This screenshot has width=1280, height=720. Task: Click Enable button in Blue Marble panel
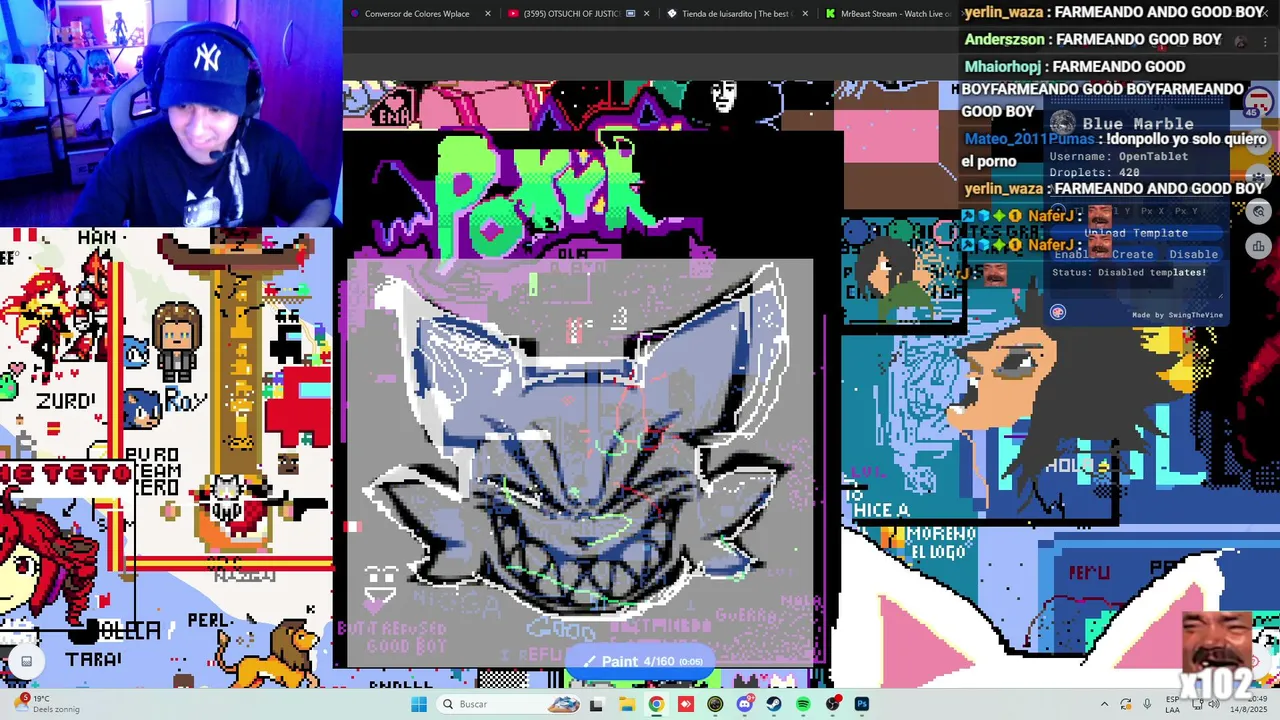pyautogui.click(x=1076, y=254)
